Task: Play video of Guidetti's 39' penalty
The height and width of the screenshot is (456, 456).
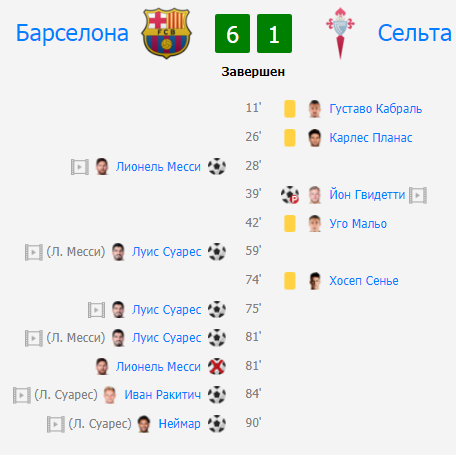Action: click(418, 195)
